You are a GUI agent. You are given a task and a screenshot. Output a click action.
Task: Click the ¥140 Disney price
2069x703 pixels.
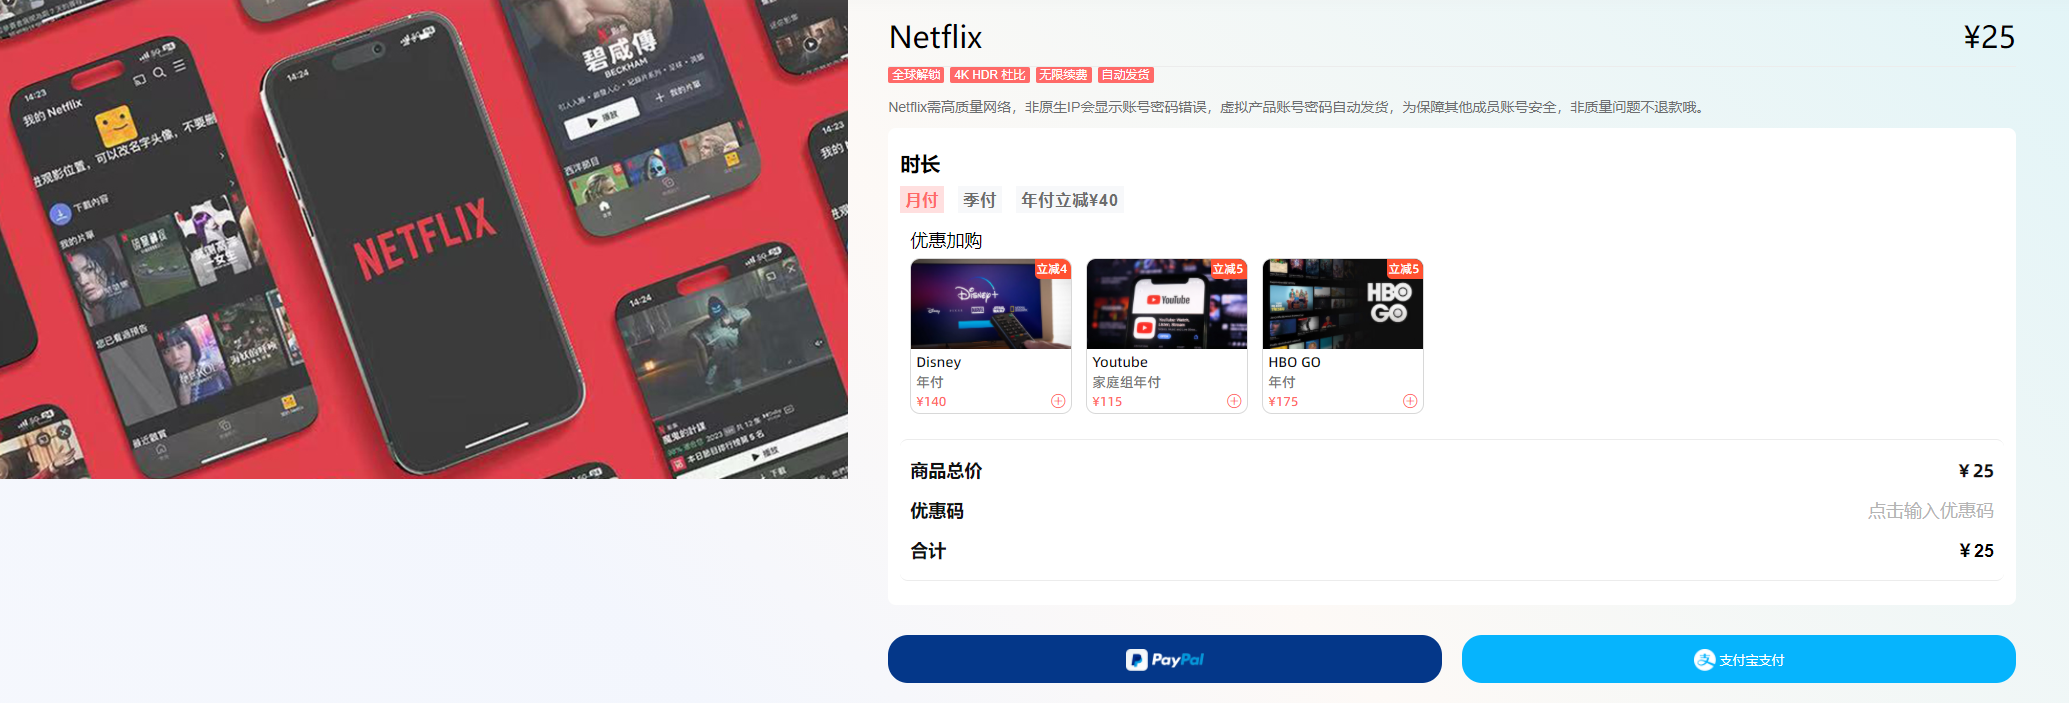pyautogui.click(x=931, y=401)
